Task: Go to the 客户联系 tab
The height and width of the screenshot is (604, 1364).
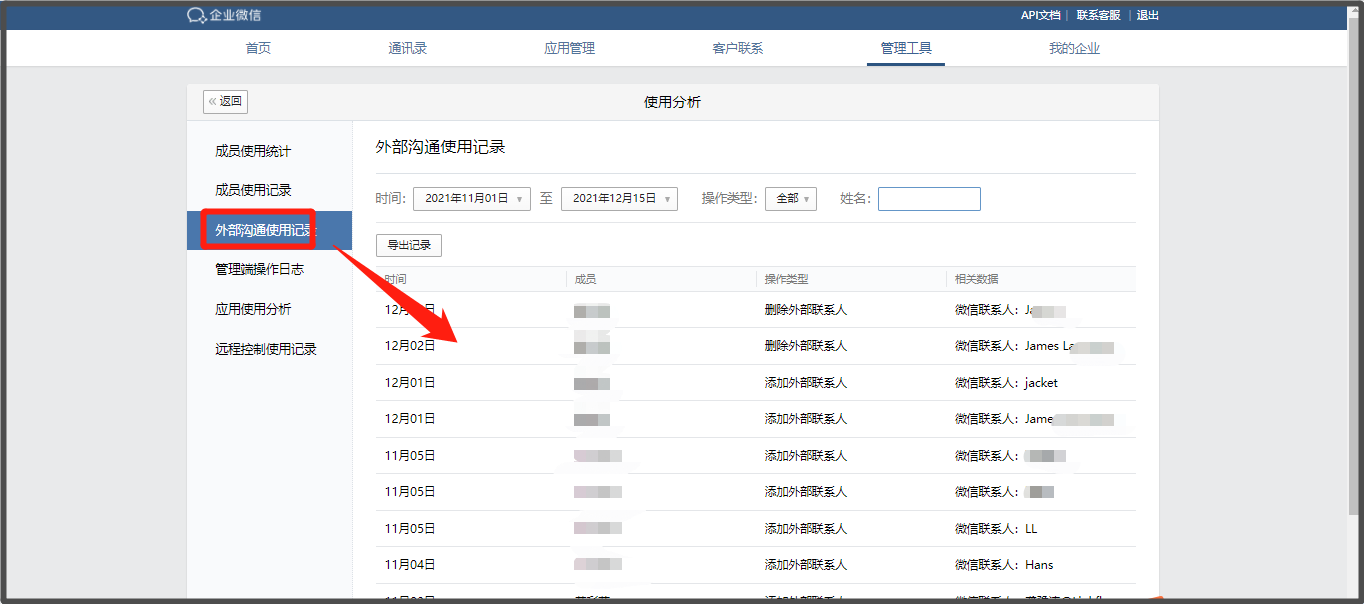Action: click(x=737, y=48)
